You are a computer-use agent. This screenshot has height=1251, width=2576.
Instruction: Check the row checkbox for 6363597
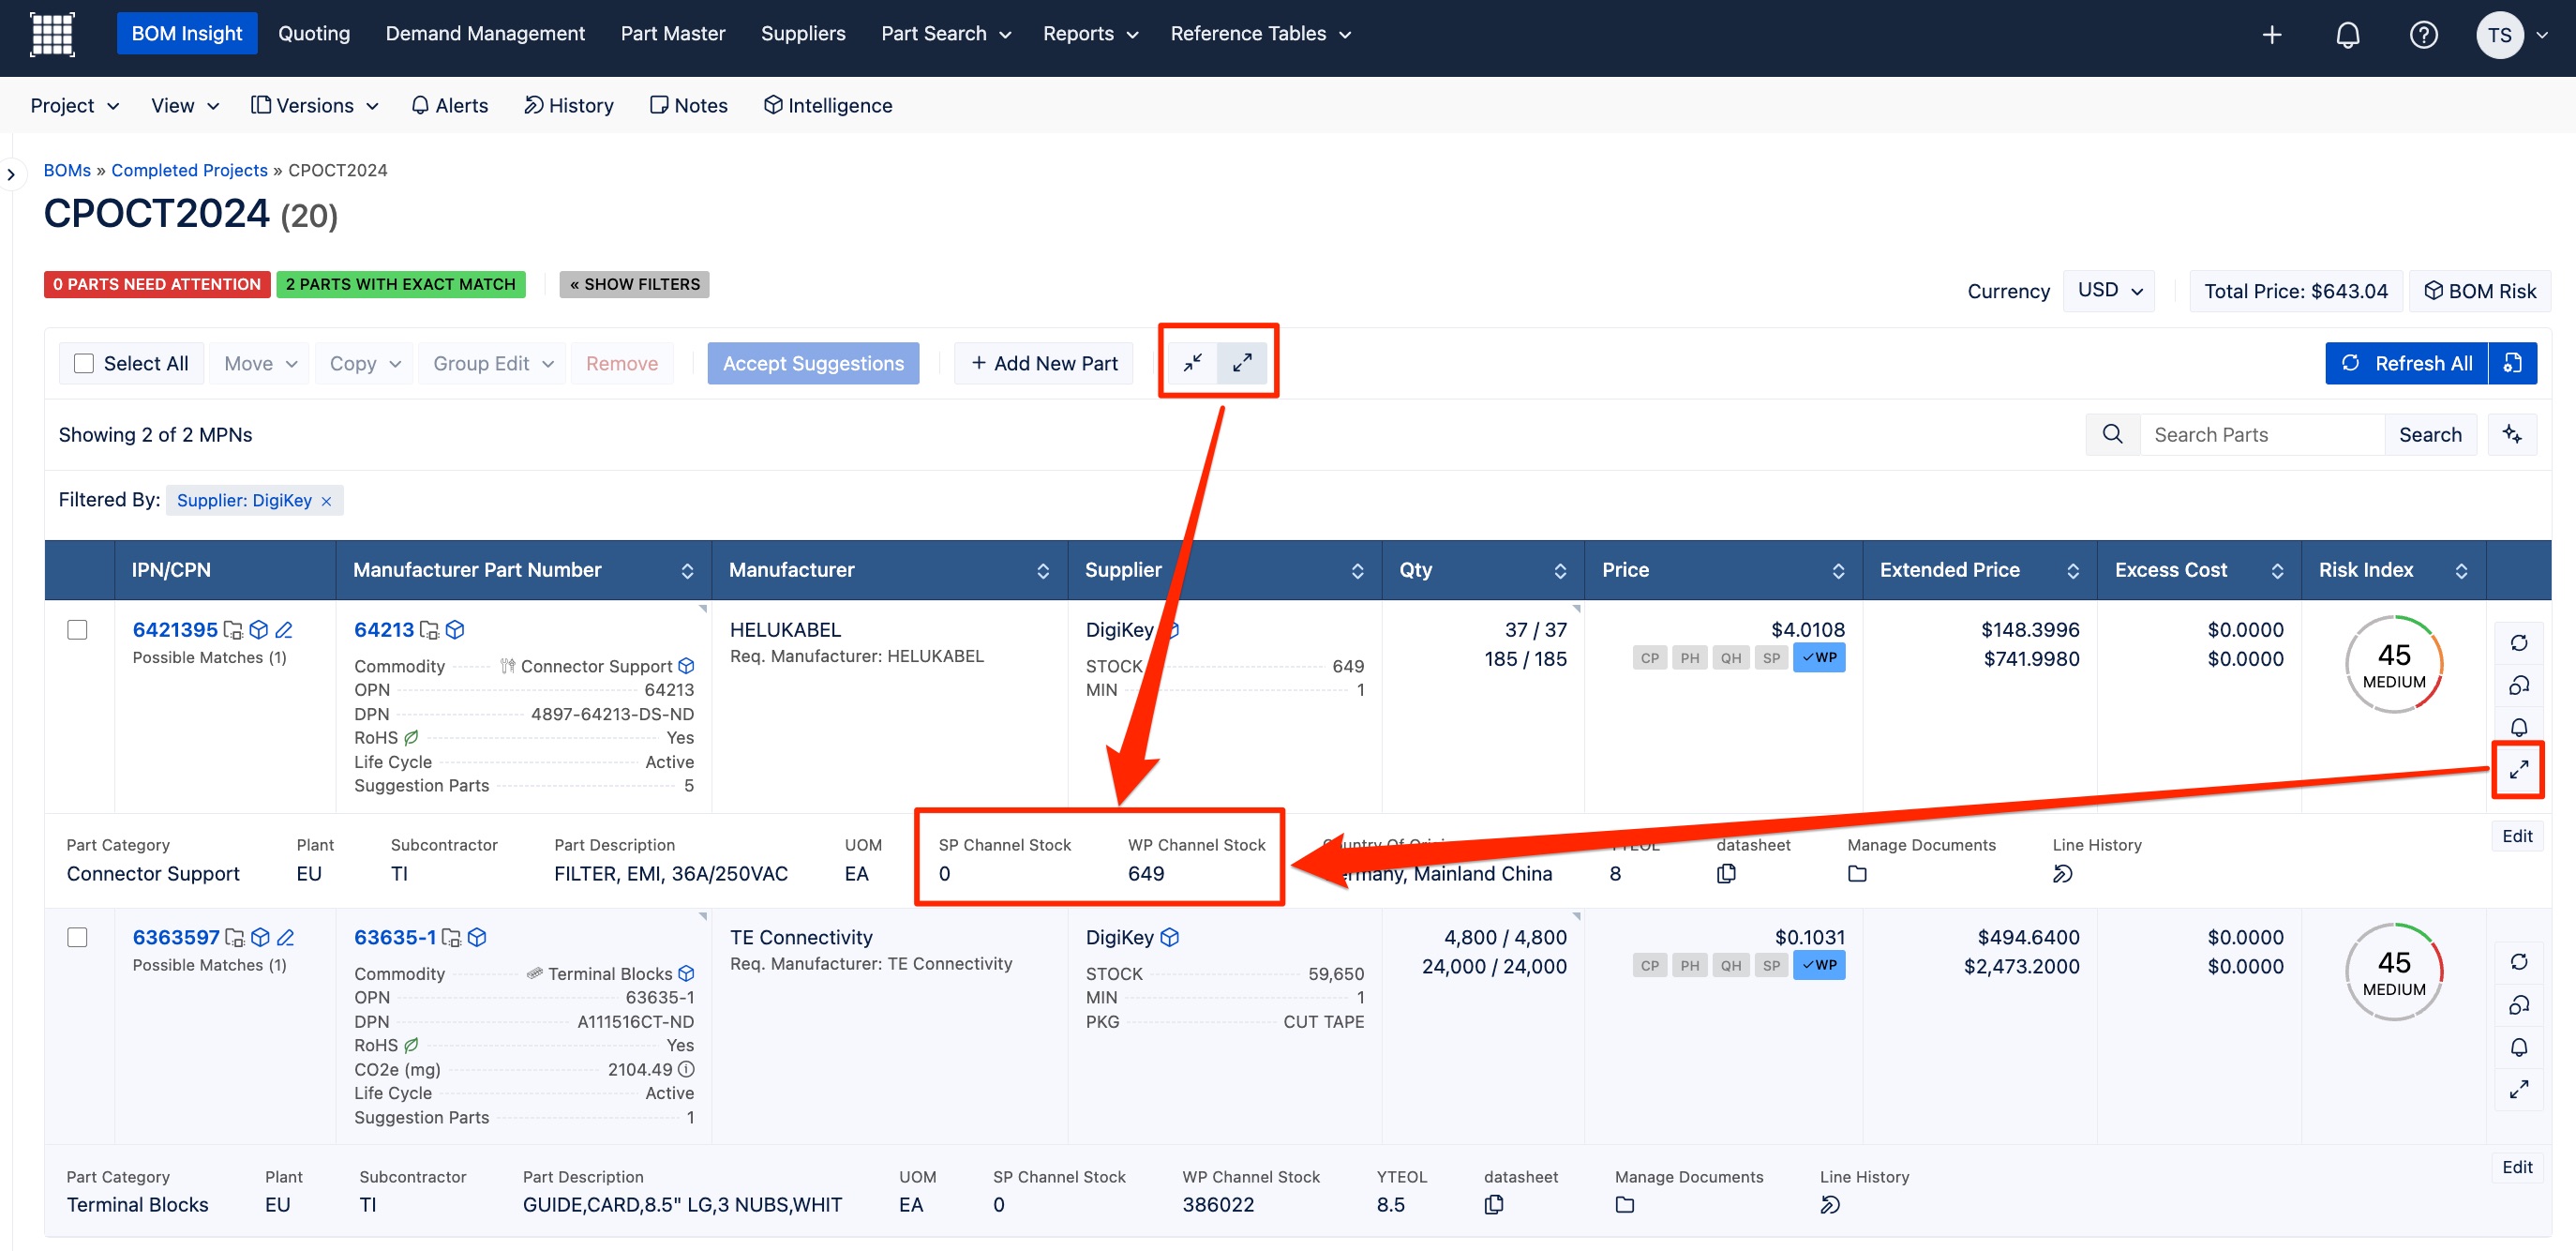(x=77, y=938)
